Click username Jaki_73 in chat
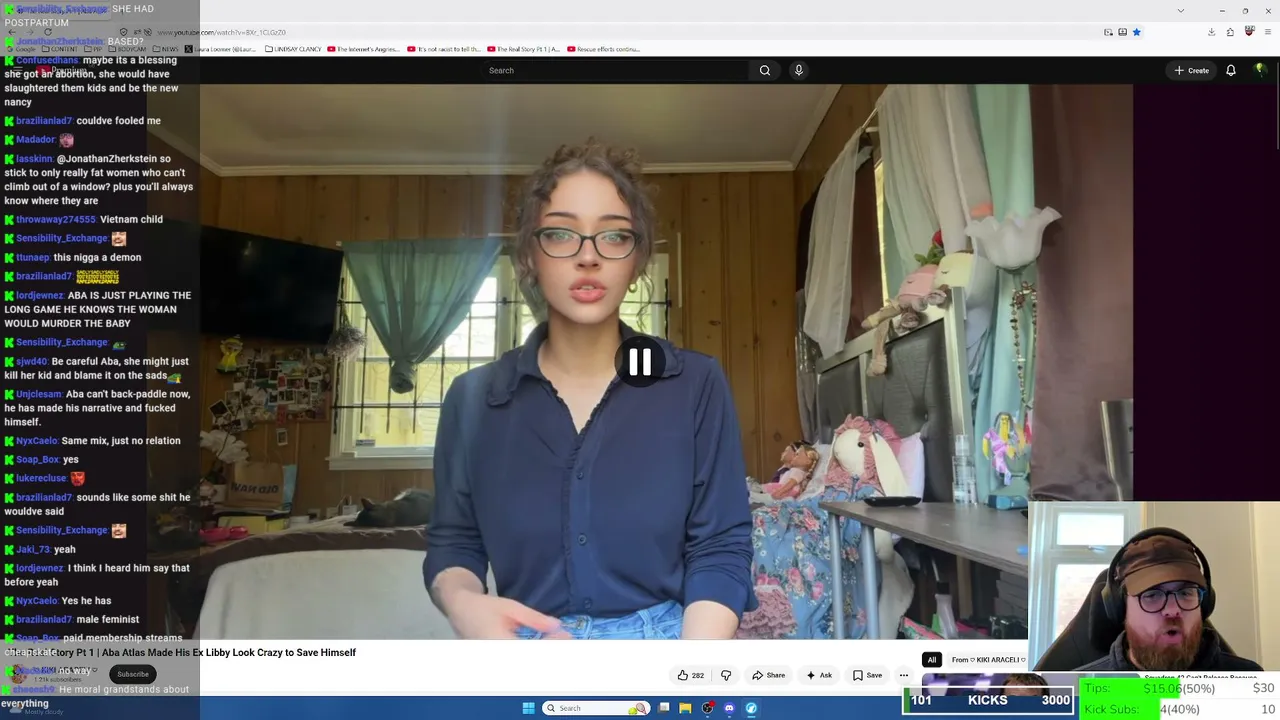This screenshot has height=720, width=1280. (33, 550)
